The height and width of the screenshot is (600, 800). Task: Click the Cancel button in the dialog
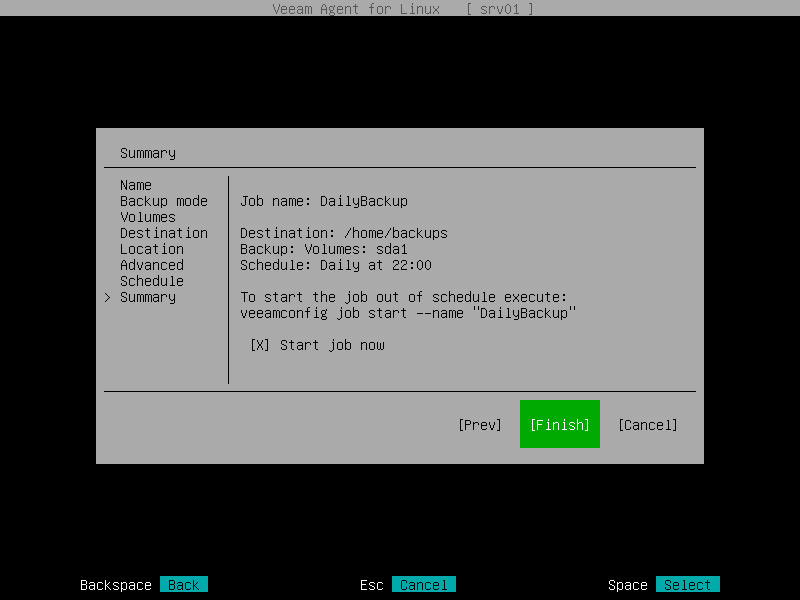pyautogui.click(x=647, y=425)
